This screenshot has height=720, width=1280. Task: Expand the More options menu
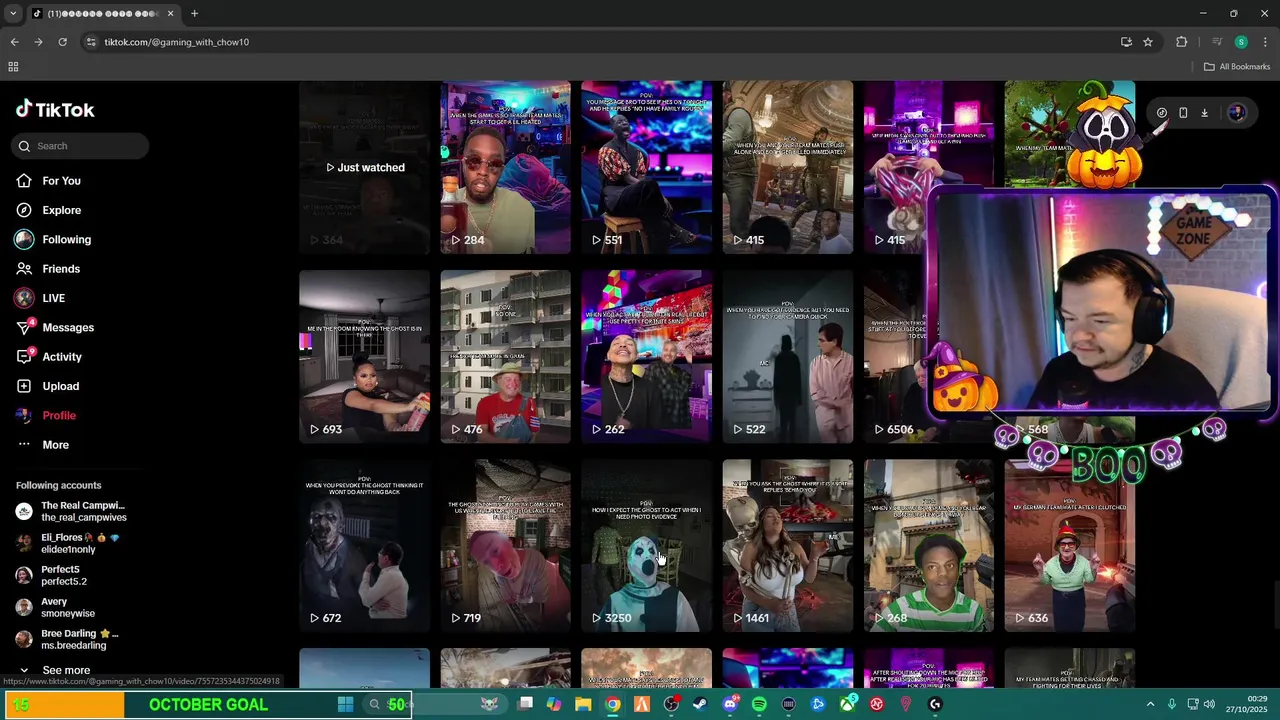55,445
